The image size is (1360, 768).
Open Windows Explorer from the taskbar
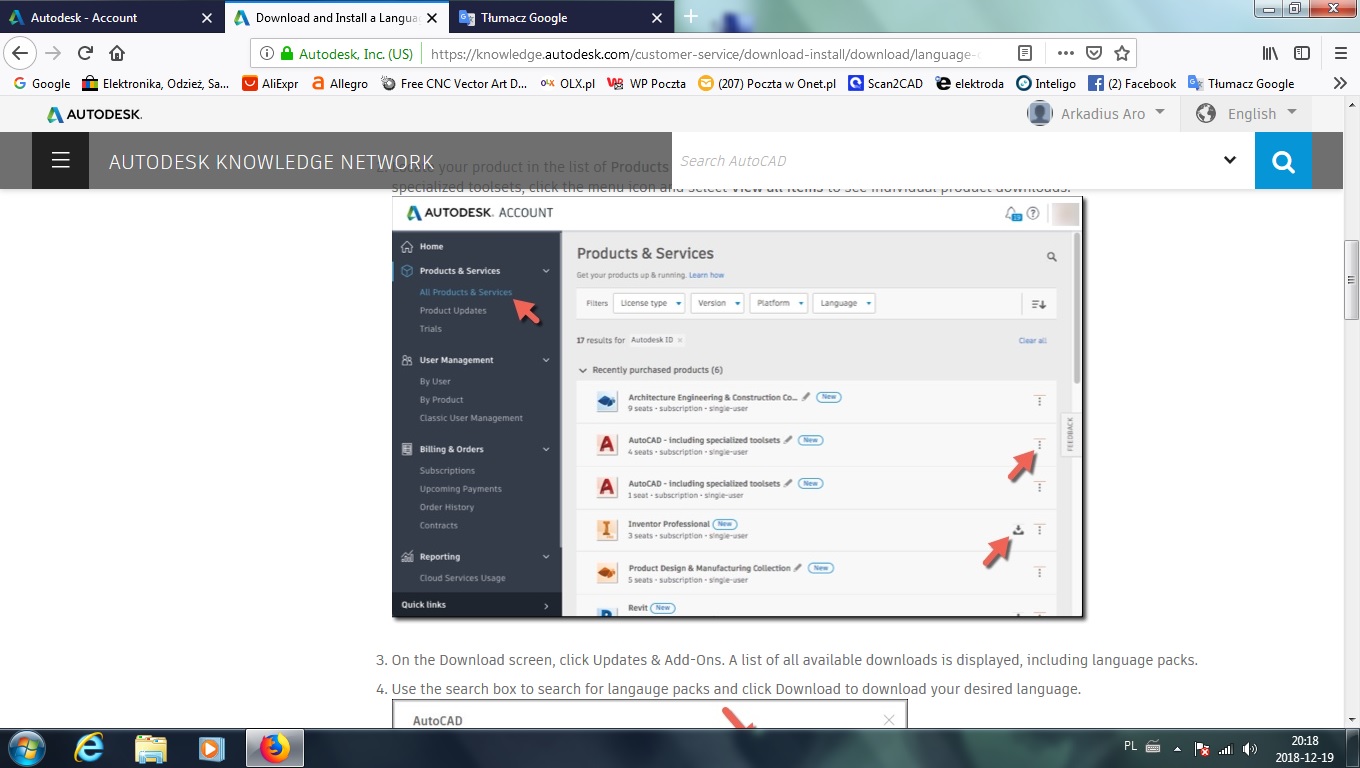pyautogui.click(x=150, y=748)
